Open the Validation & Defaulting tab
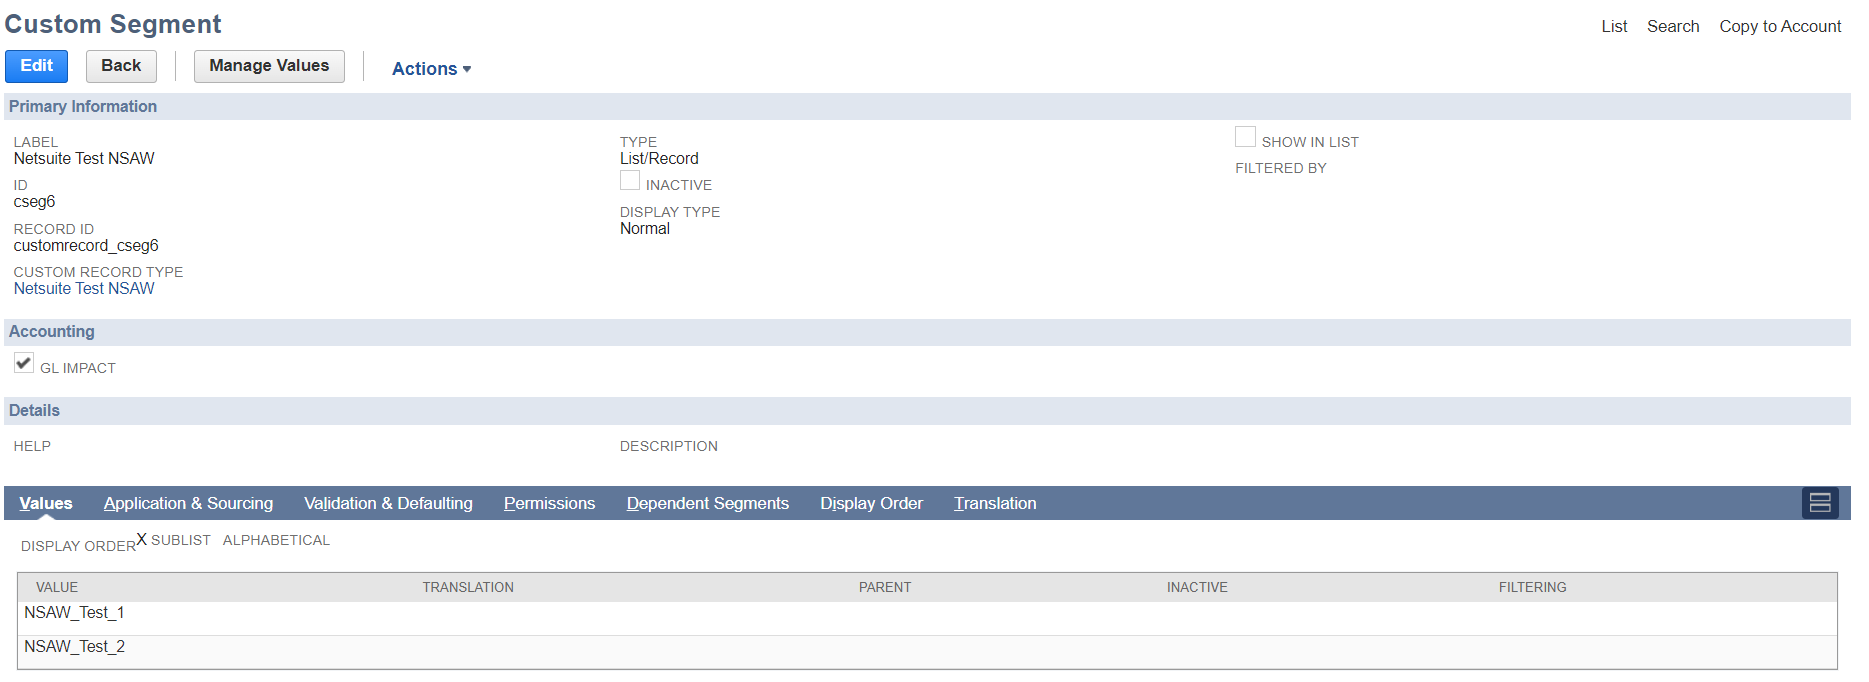 point(388,503)
